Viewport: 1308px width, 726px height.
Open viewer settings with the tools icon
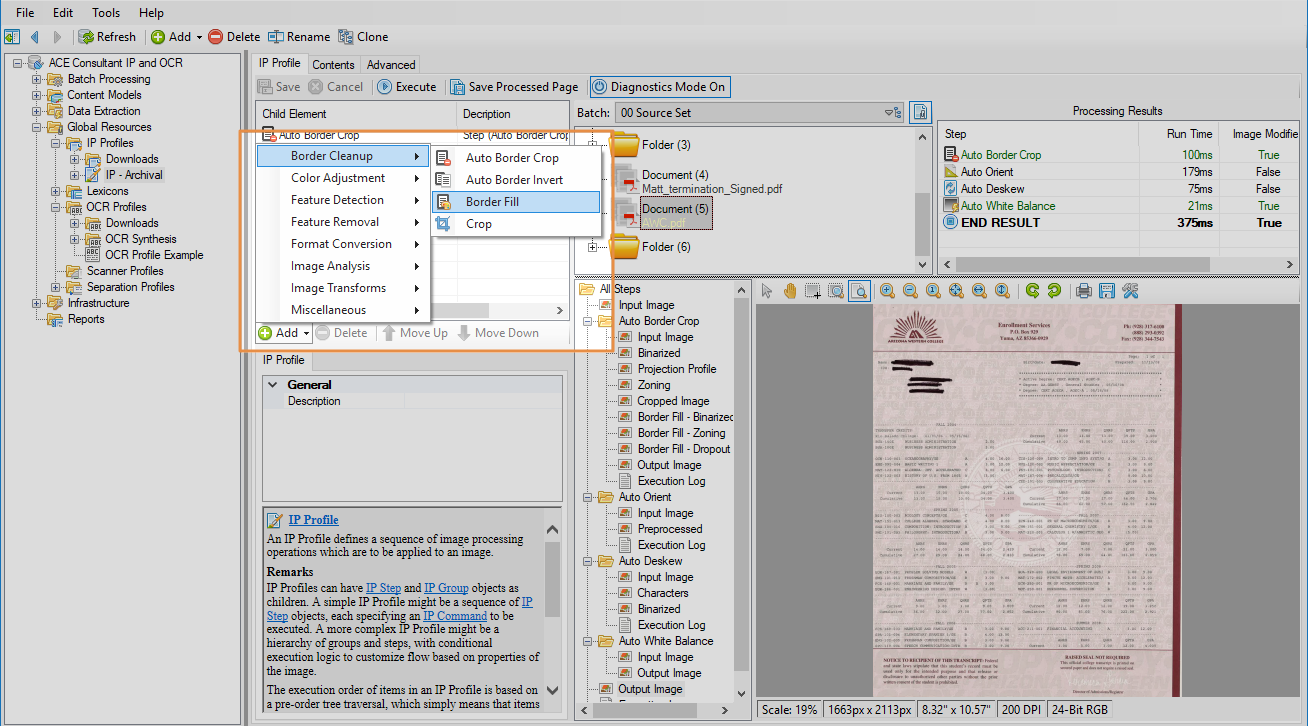point(1130,291)
